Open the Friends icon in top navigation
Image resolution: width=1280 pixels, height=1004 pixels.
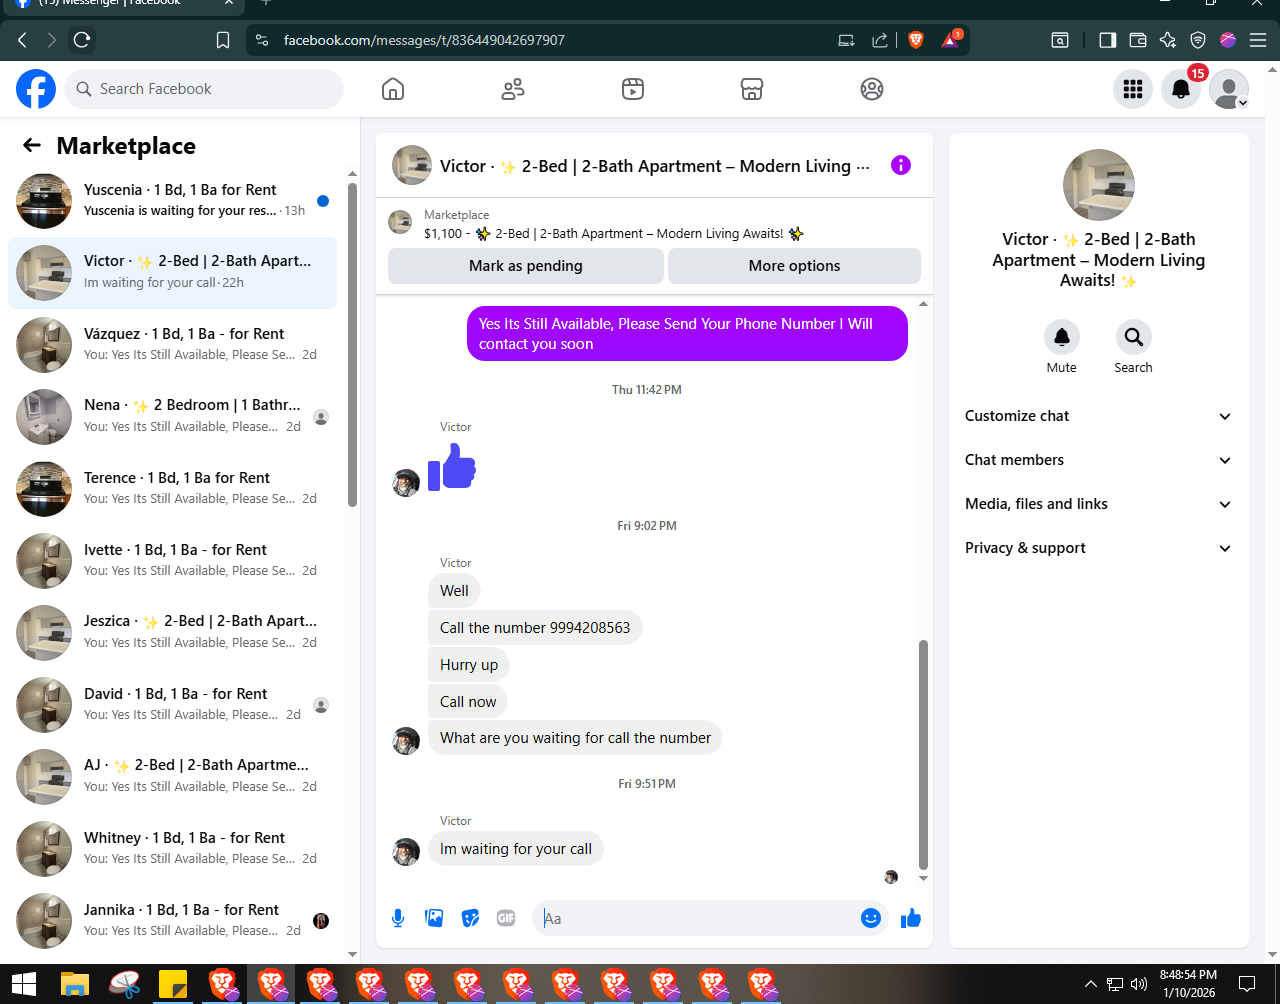click(x=513, y=89)
